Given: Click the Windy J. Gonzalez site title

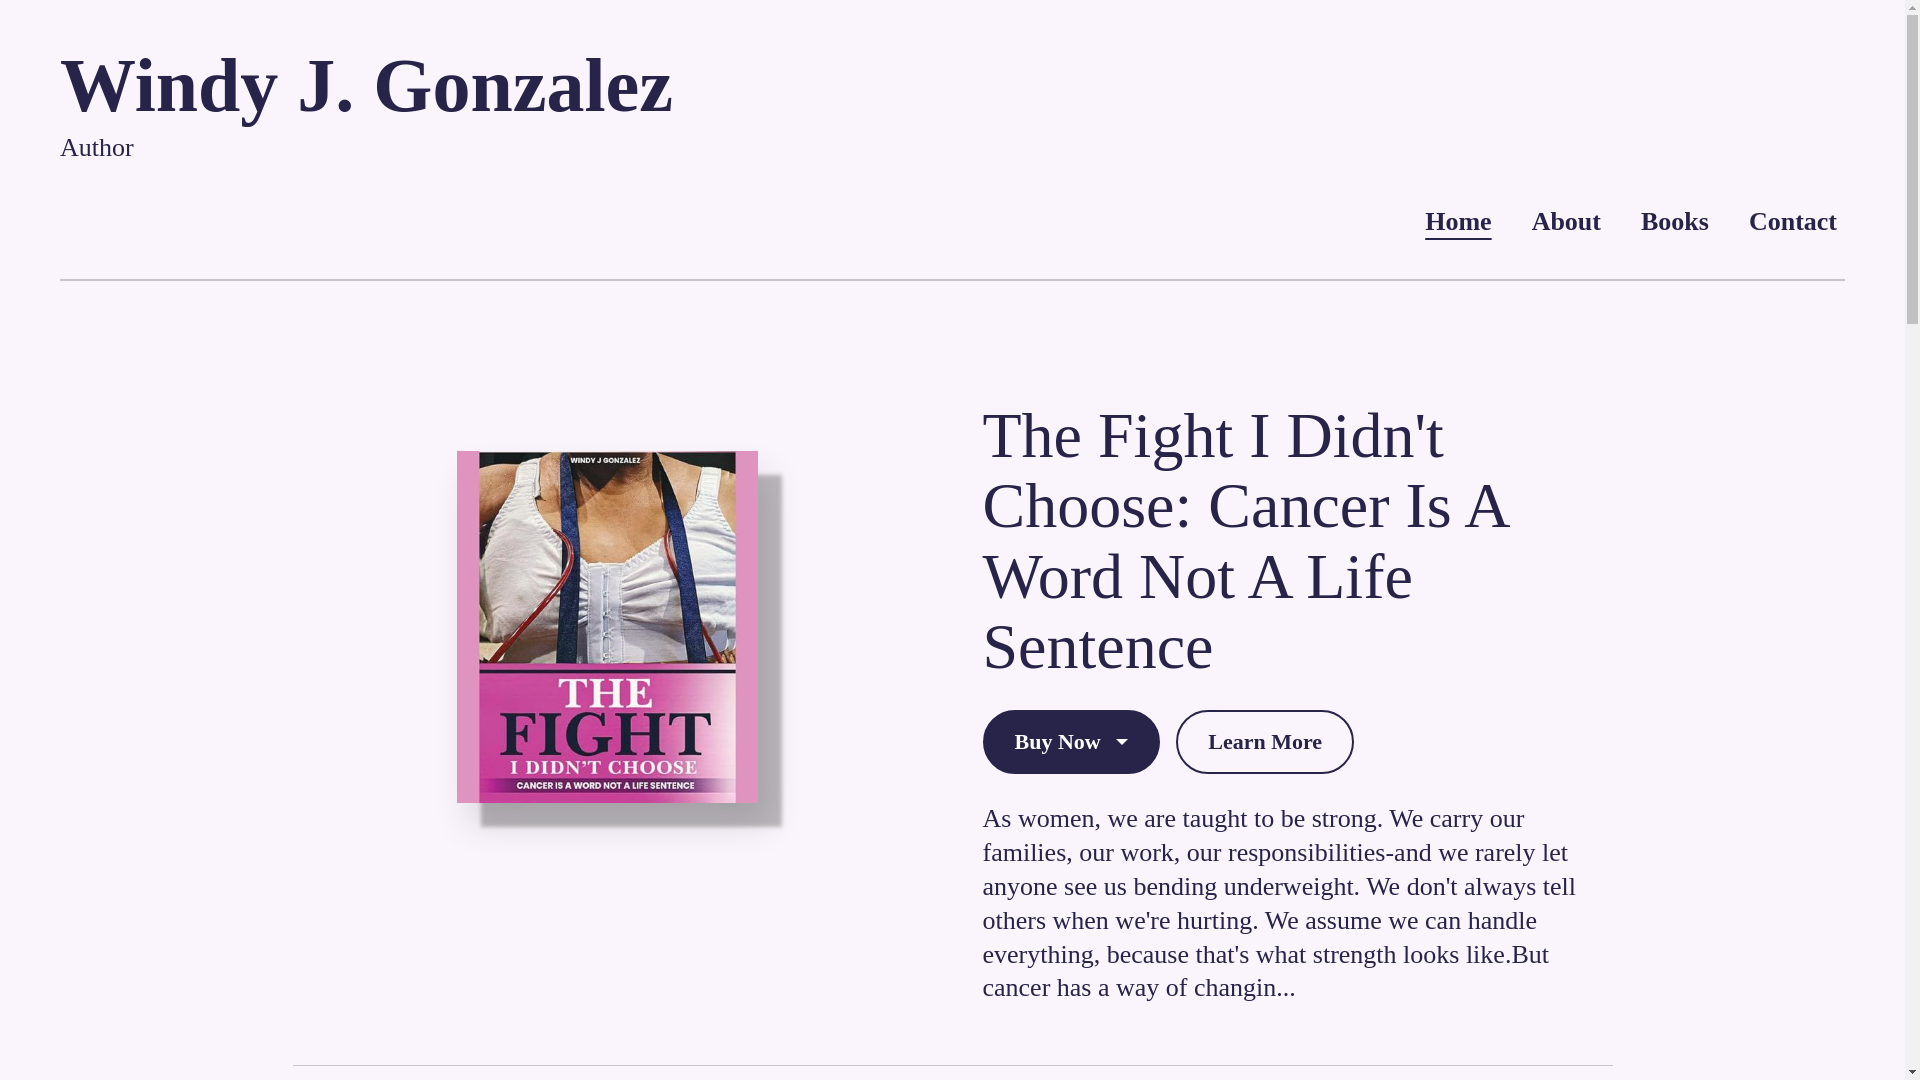Looking at the screenshot, I should 366,86.
